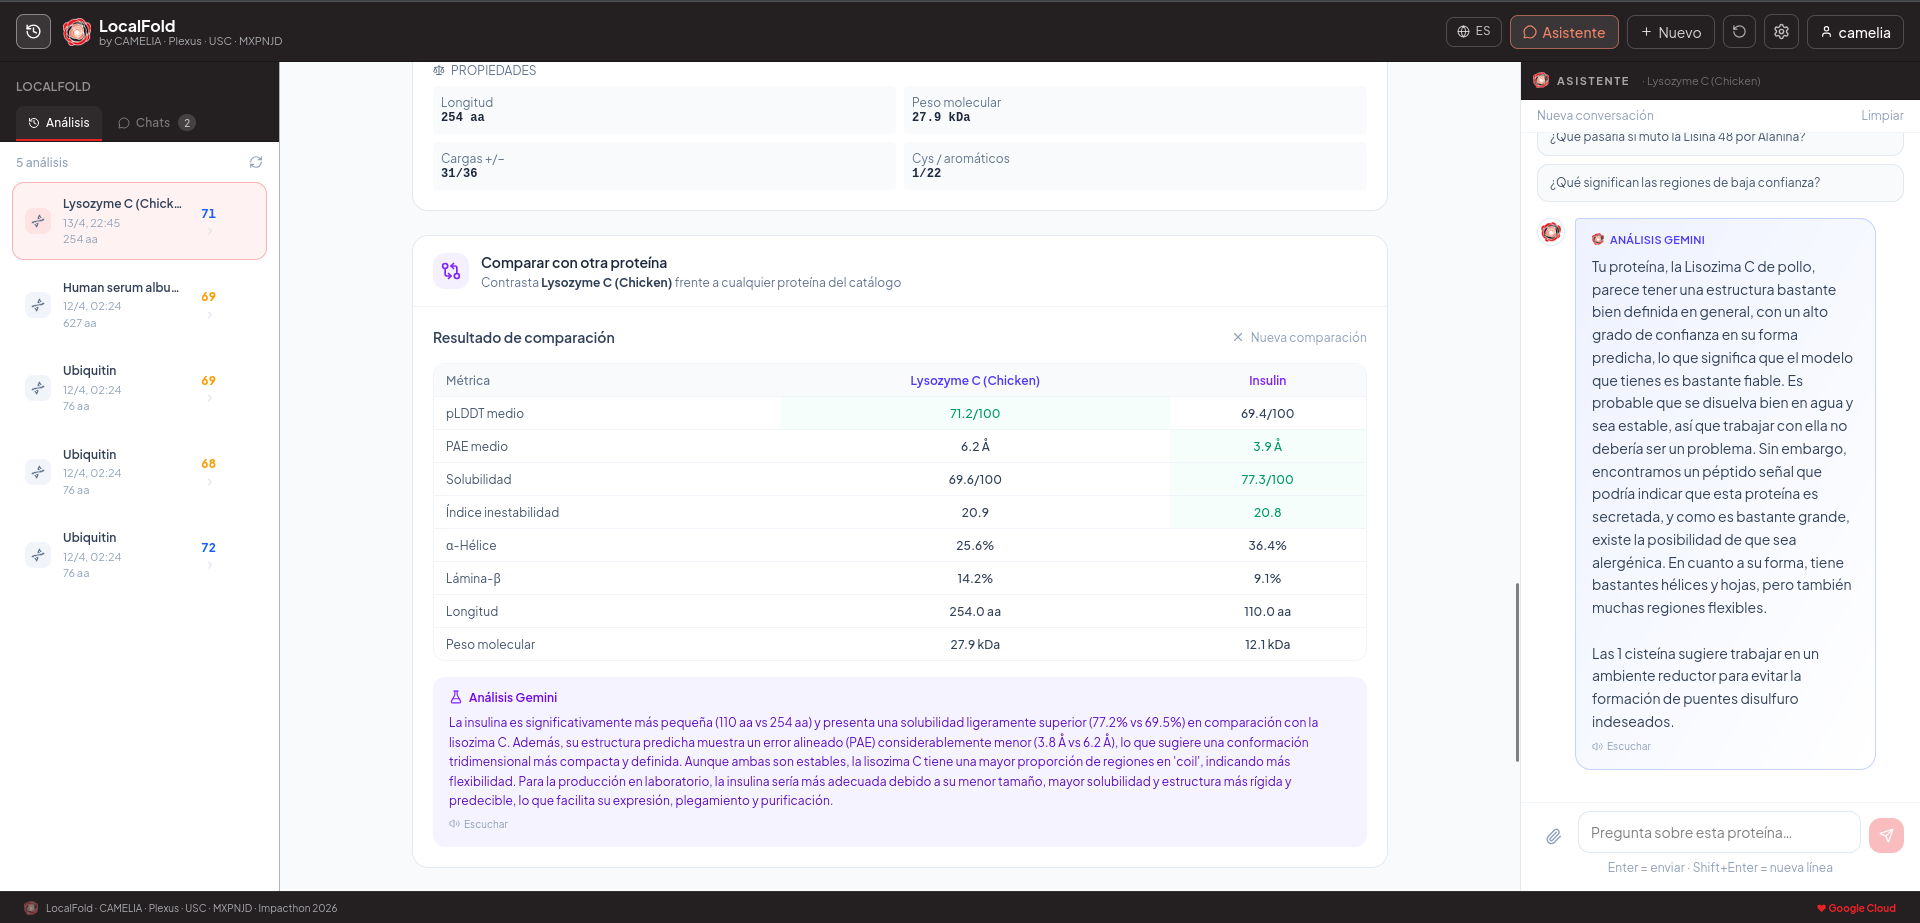1920x923 pixels.
Task: Click the reset refresh icon in header
Action: coord(1739,32)
